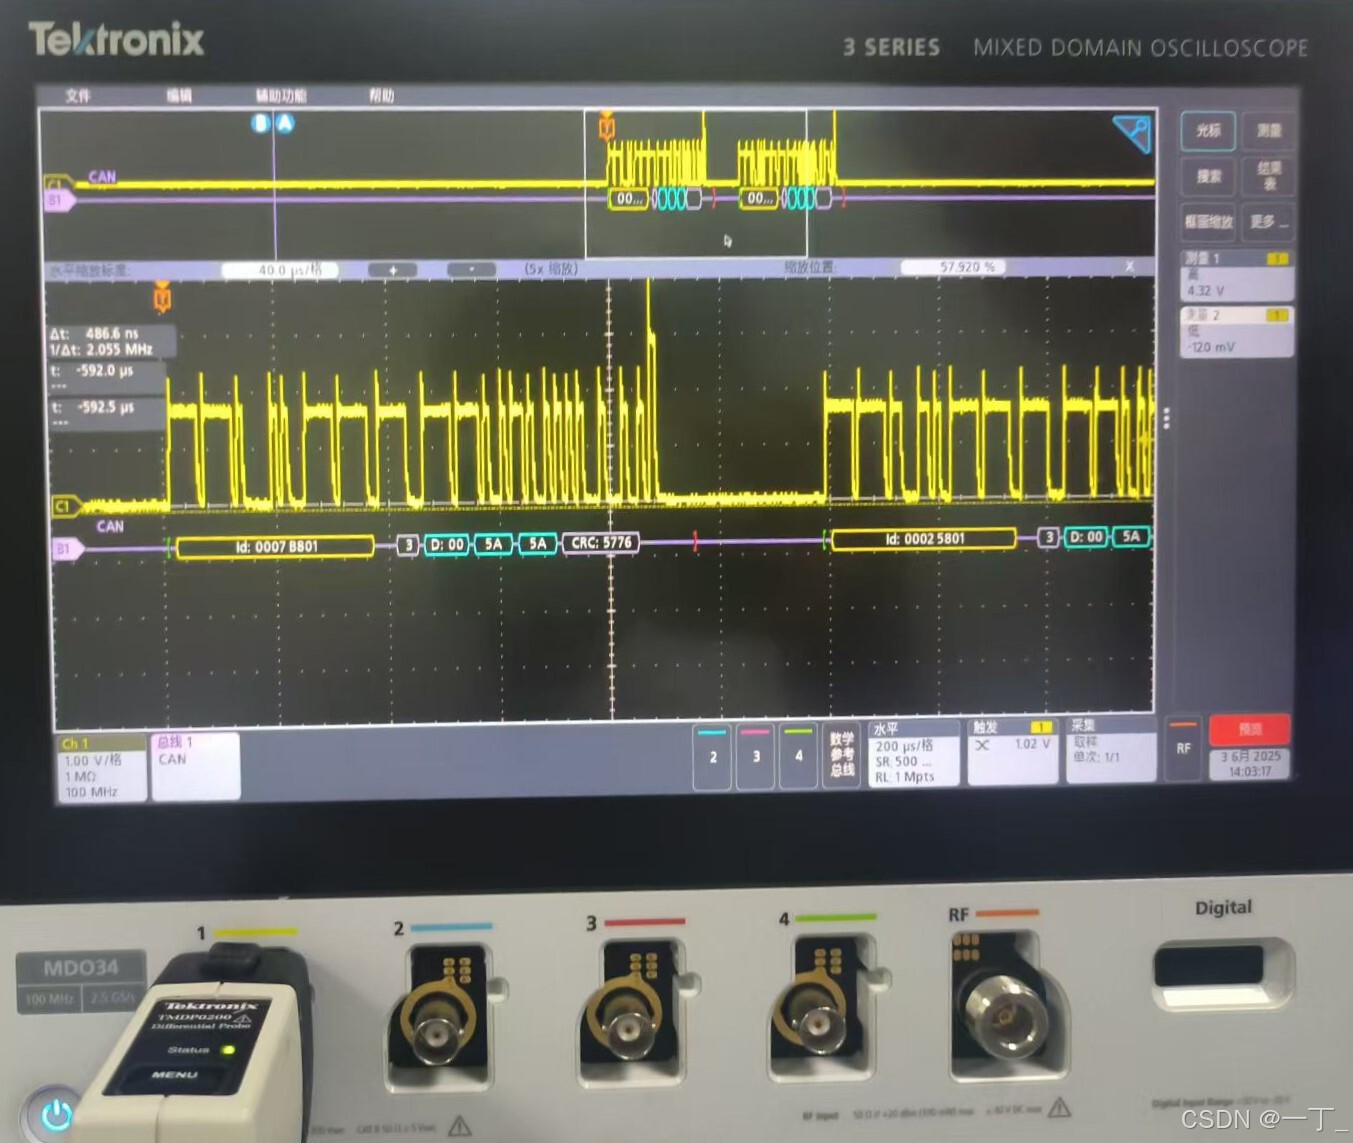
Task: Turn on channel 3 button
Action: 756,756
